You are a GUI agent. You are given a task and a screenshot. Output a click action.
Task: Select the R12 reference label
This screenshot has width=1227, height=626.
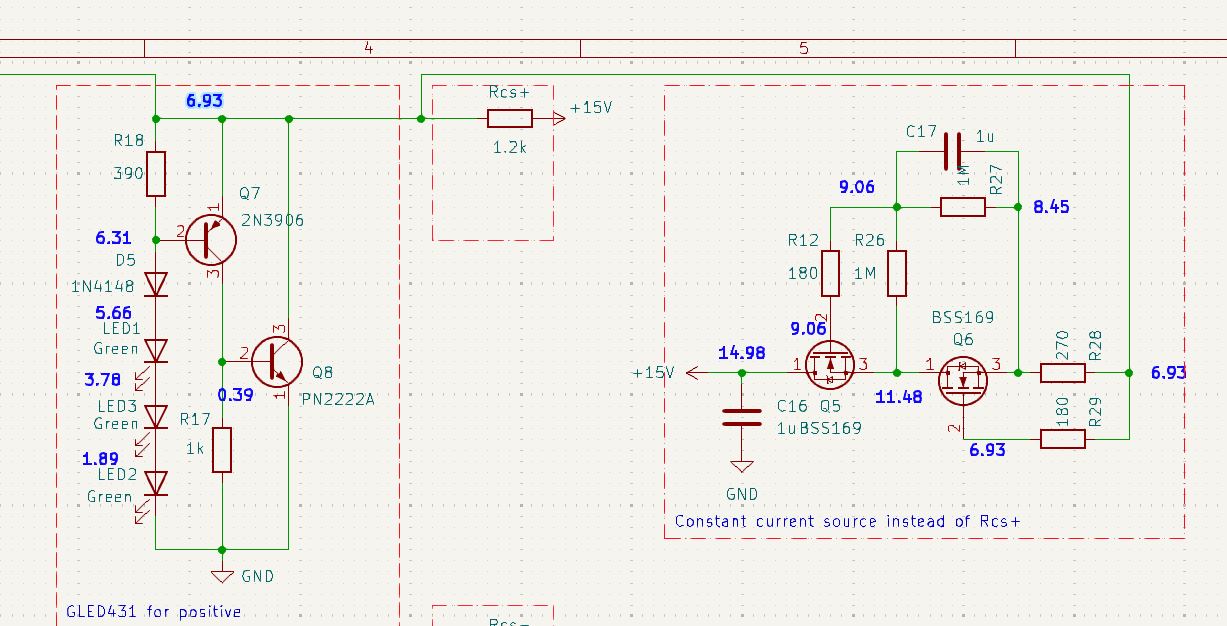coord(803,240)
